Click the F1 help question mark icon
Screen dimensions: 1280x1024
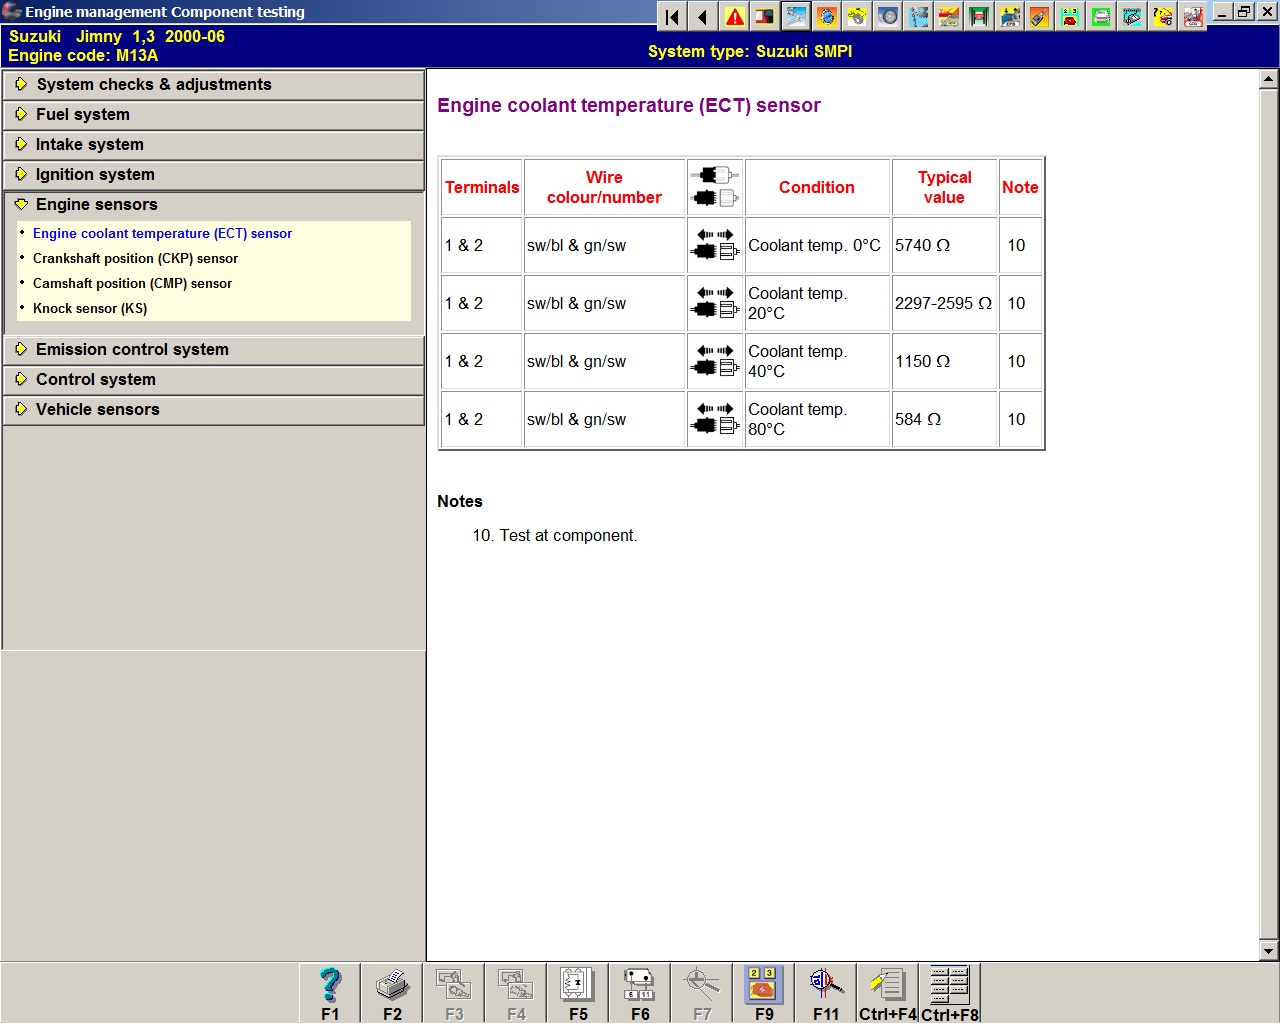[x=330, y=992]
